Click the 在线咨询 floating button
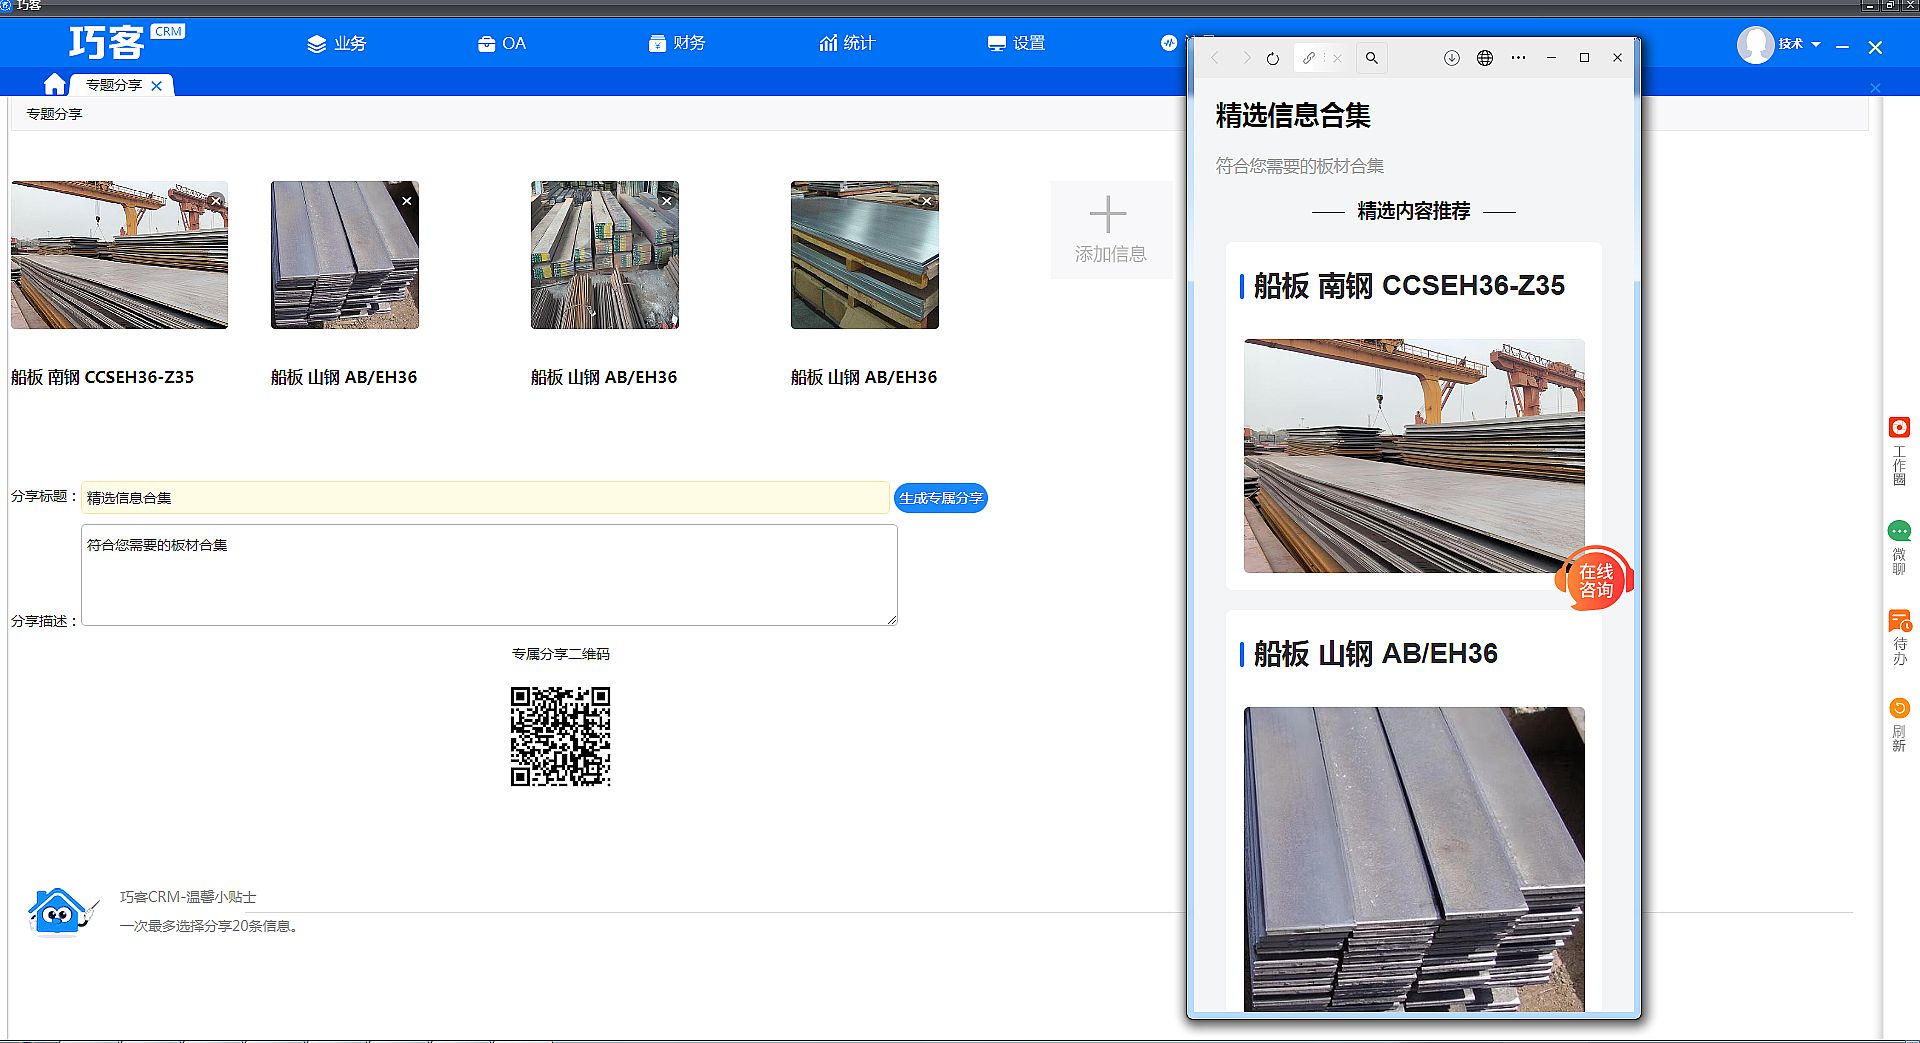This screenshot has width=1920, height=1043. click(x=1594, y=580)
